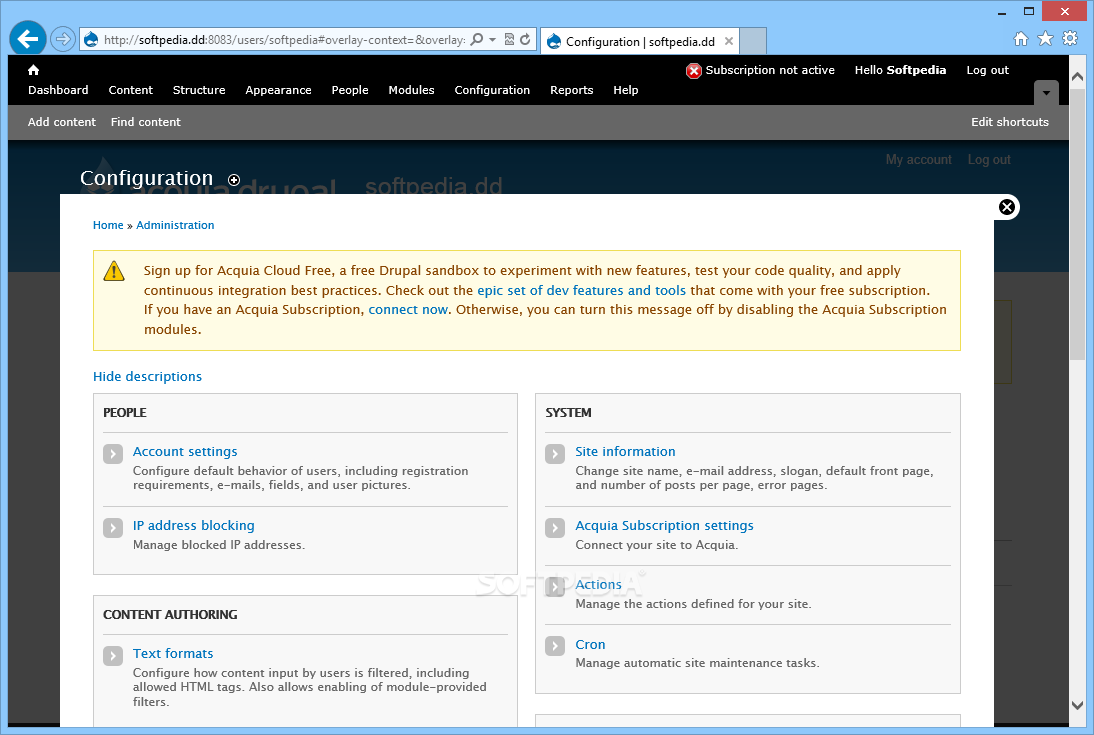Screen dimensions: 1094x735
Task: Click the Hello Softpedia user link
Action: [x=900, y=70]
